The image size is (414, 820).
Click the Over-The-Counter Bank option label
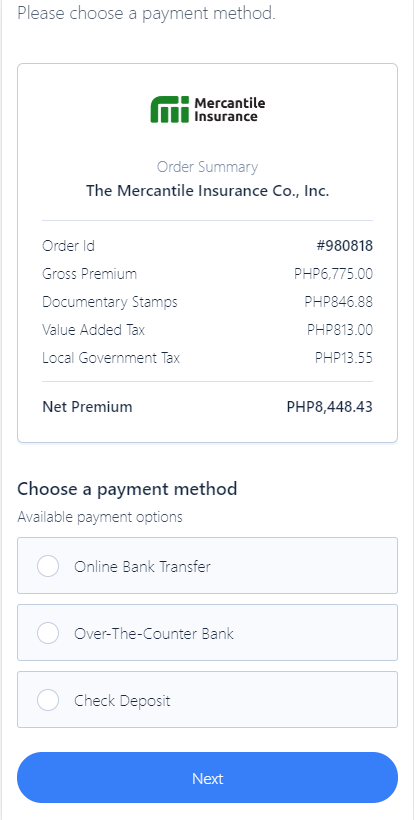[154, 633]
